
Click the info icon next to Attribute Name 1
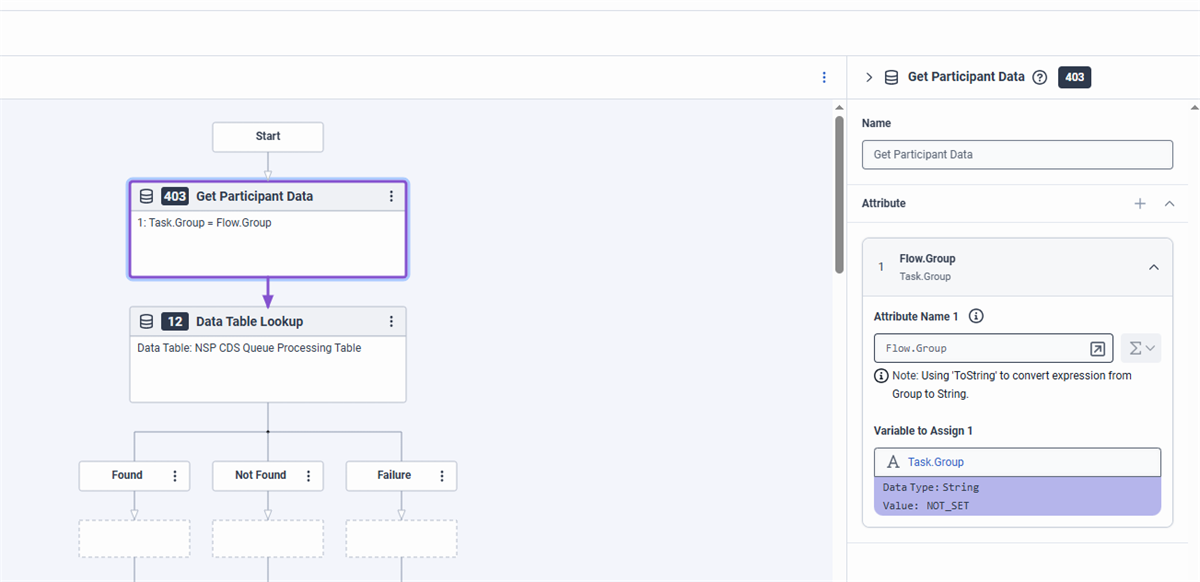(x=976, y=316)
